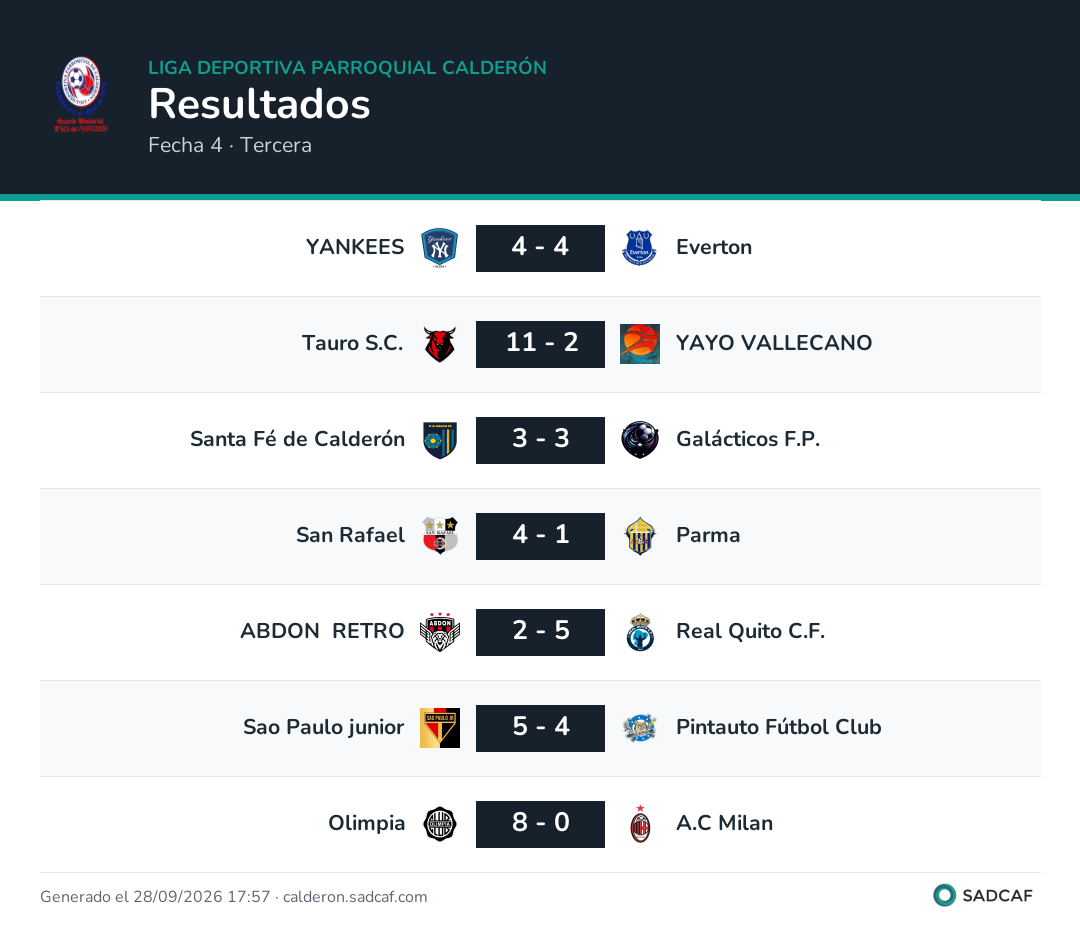Open the calderon.sadcaf.com footer link
The image size is (1080, 948).
(355, 896)
